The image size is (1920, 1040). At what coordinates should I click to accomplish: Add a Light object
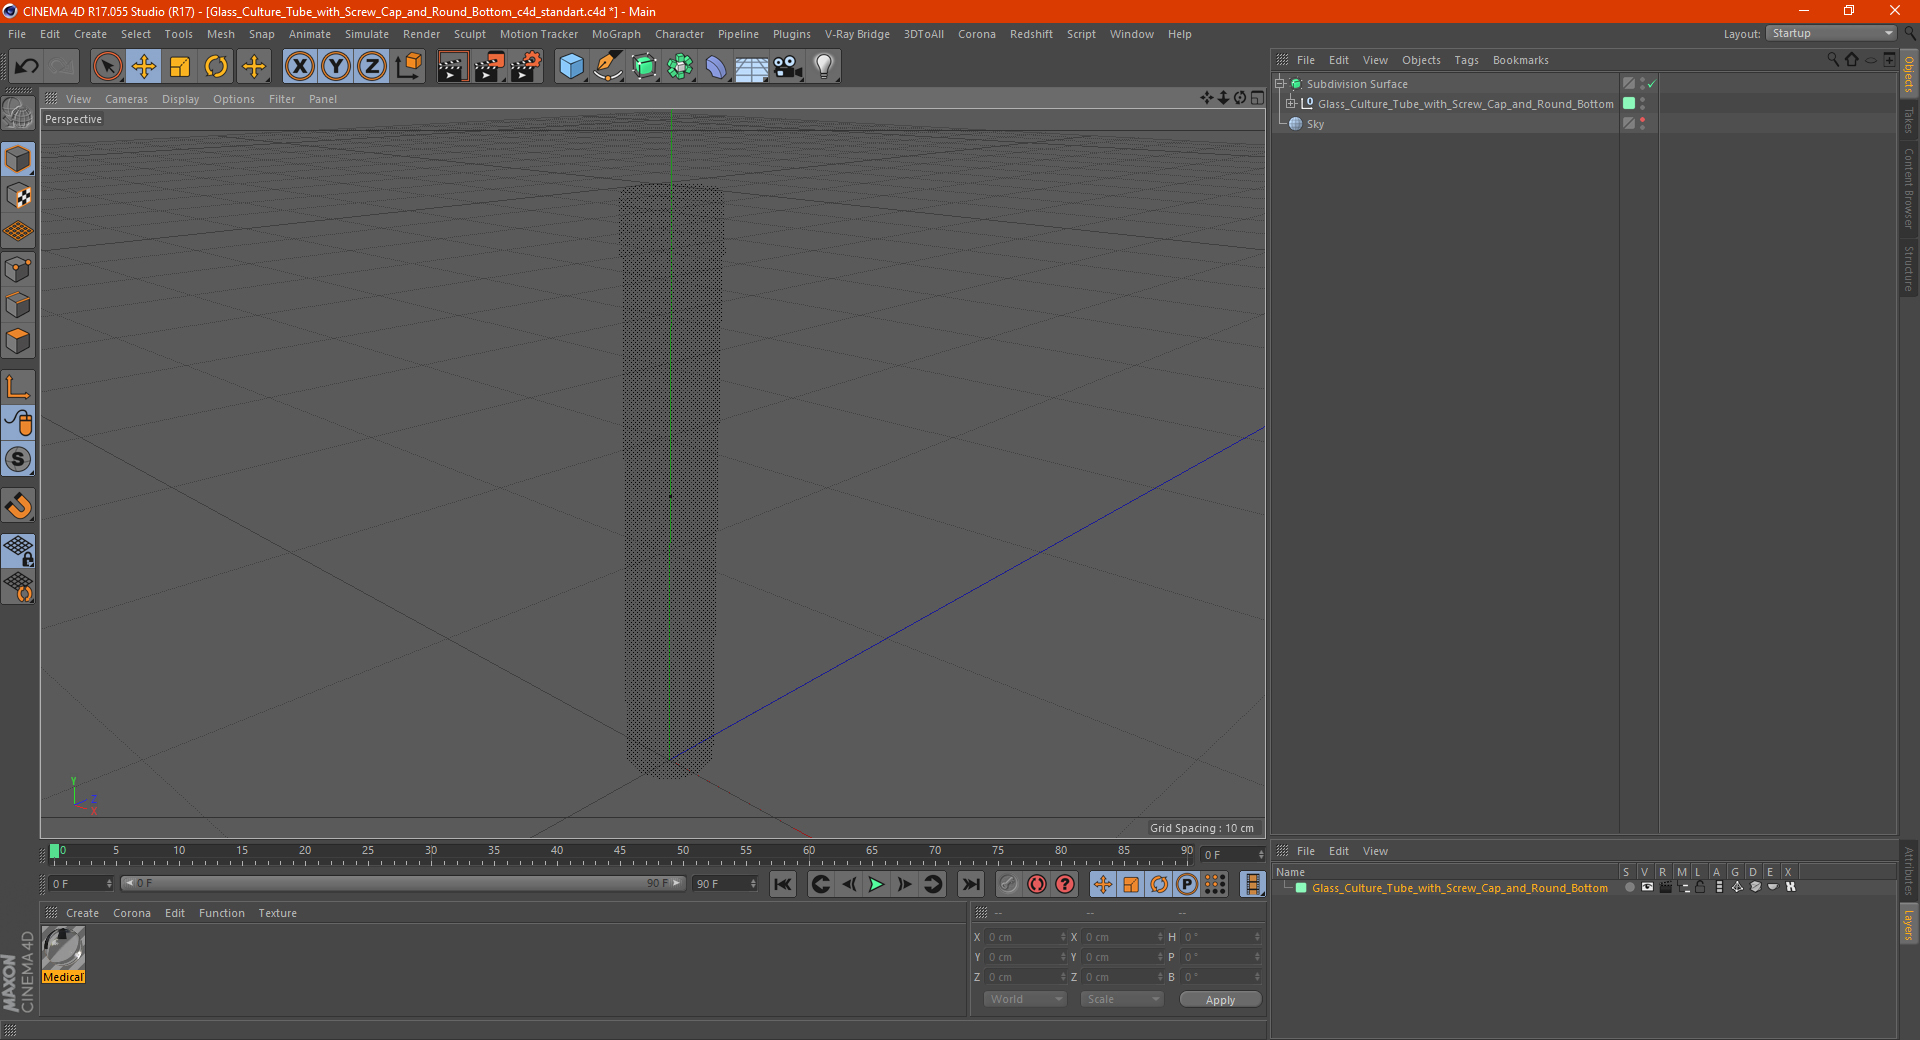point(824,67)
